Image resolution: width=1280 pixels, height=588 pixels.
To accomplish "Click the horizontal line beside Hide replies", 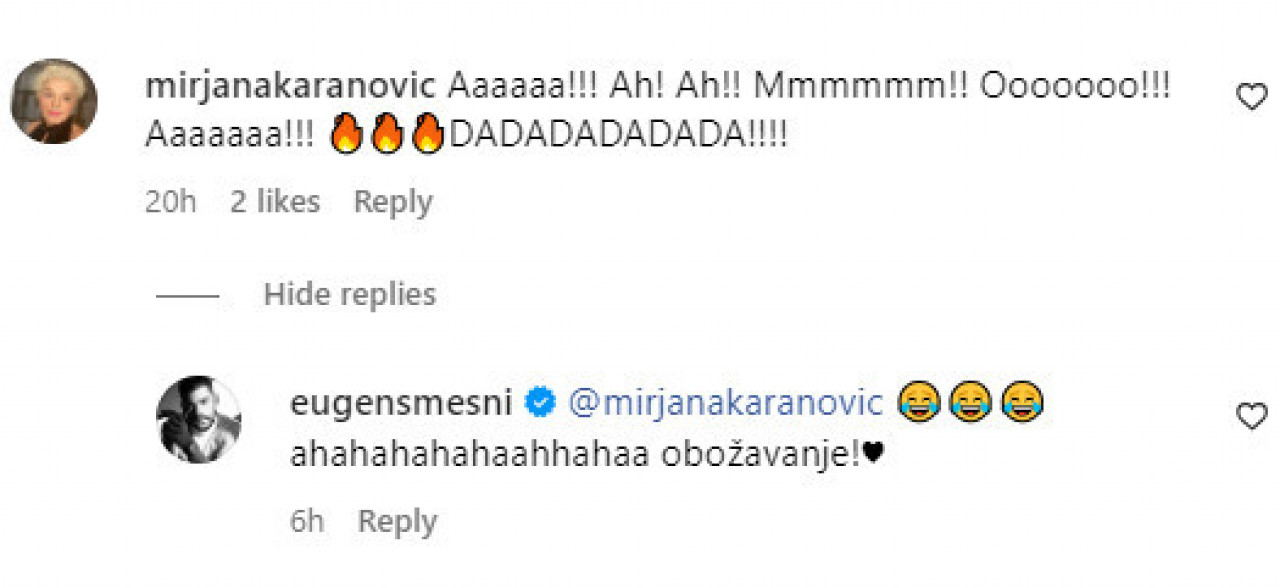I will click(x=188, y=296).
